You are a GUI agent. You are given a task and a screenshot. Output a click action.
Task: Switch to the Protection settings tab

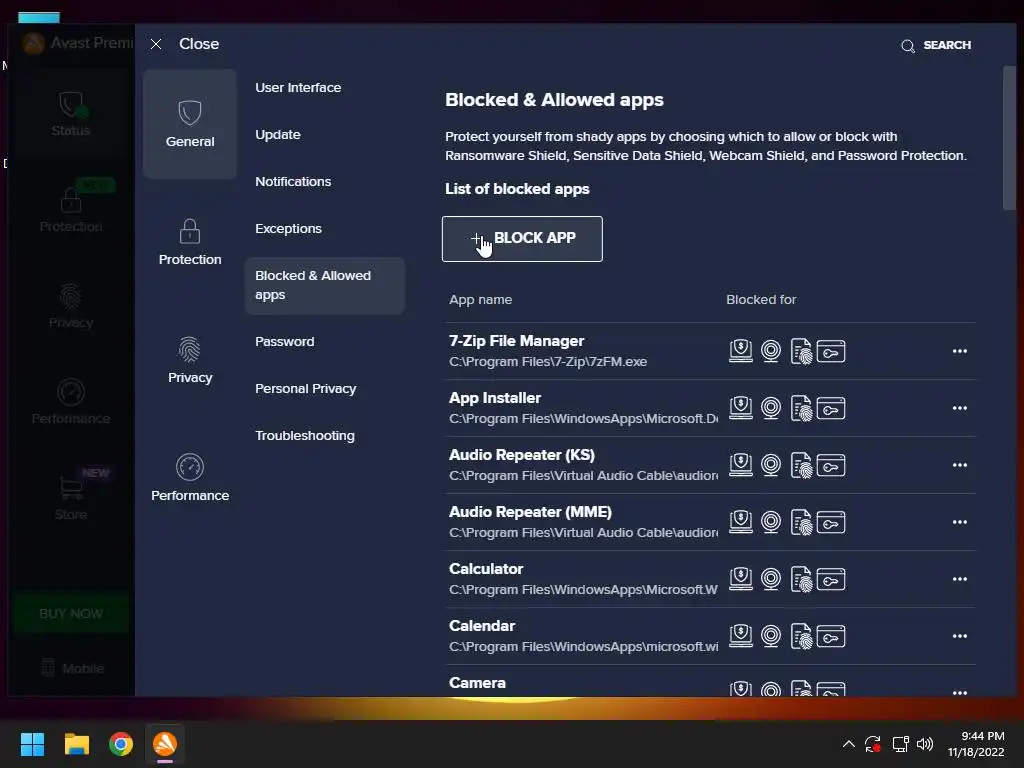189,242
